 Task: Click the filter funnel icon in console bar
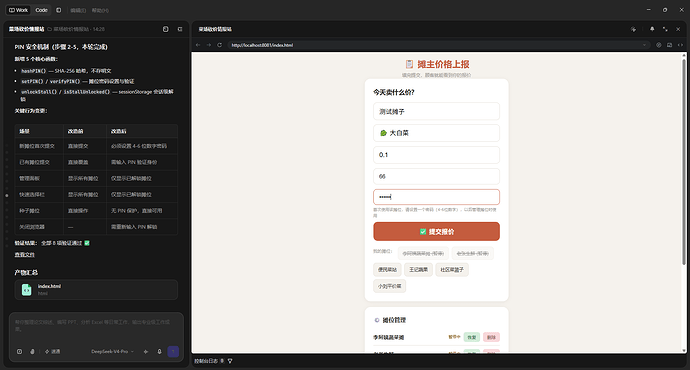point(230,361)
